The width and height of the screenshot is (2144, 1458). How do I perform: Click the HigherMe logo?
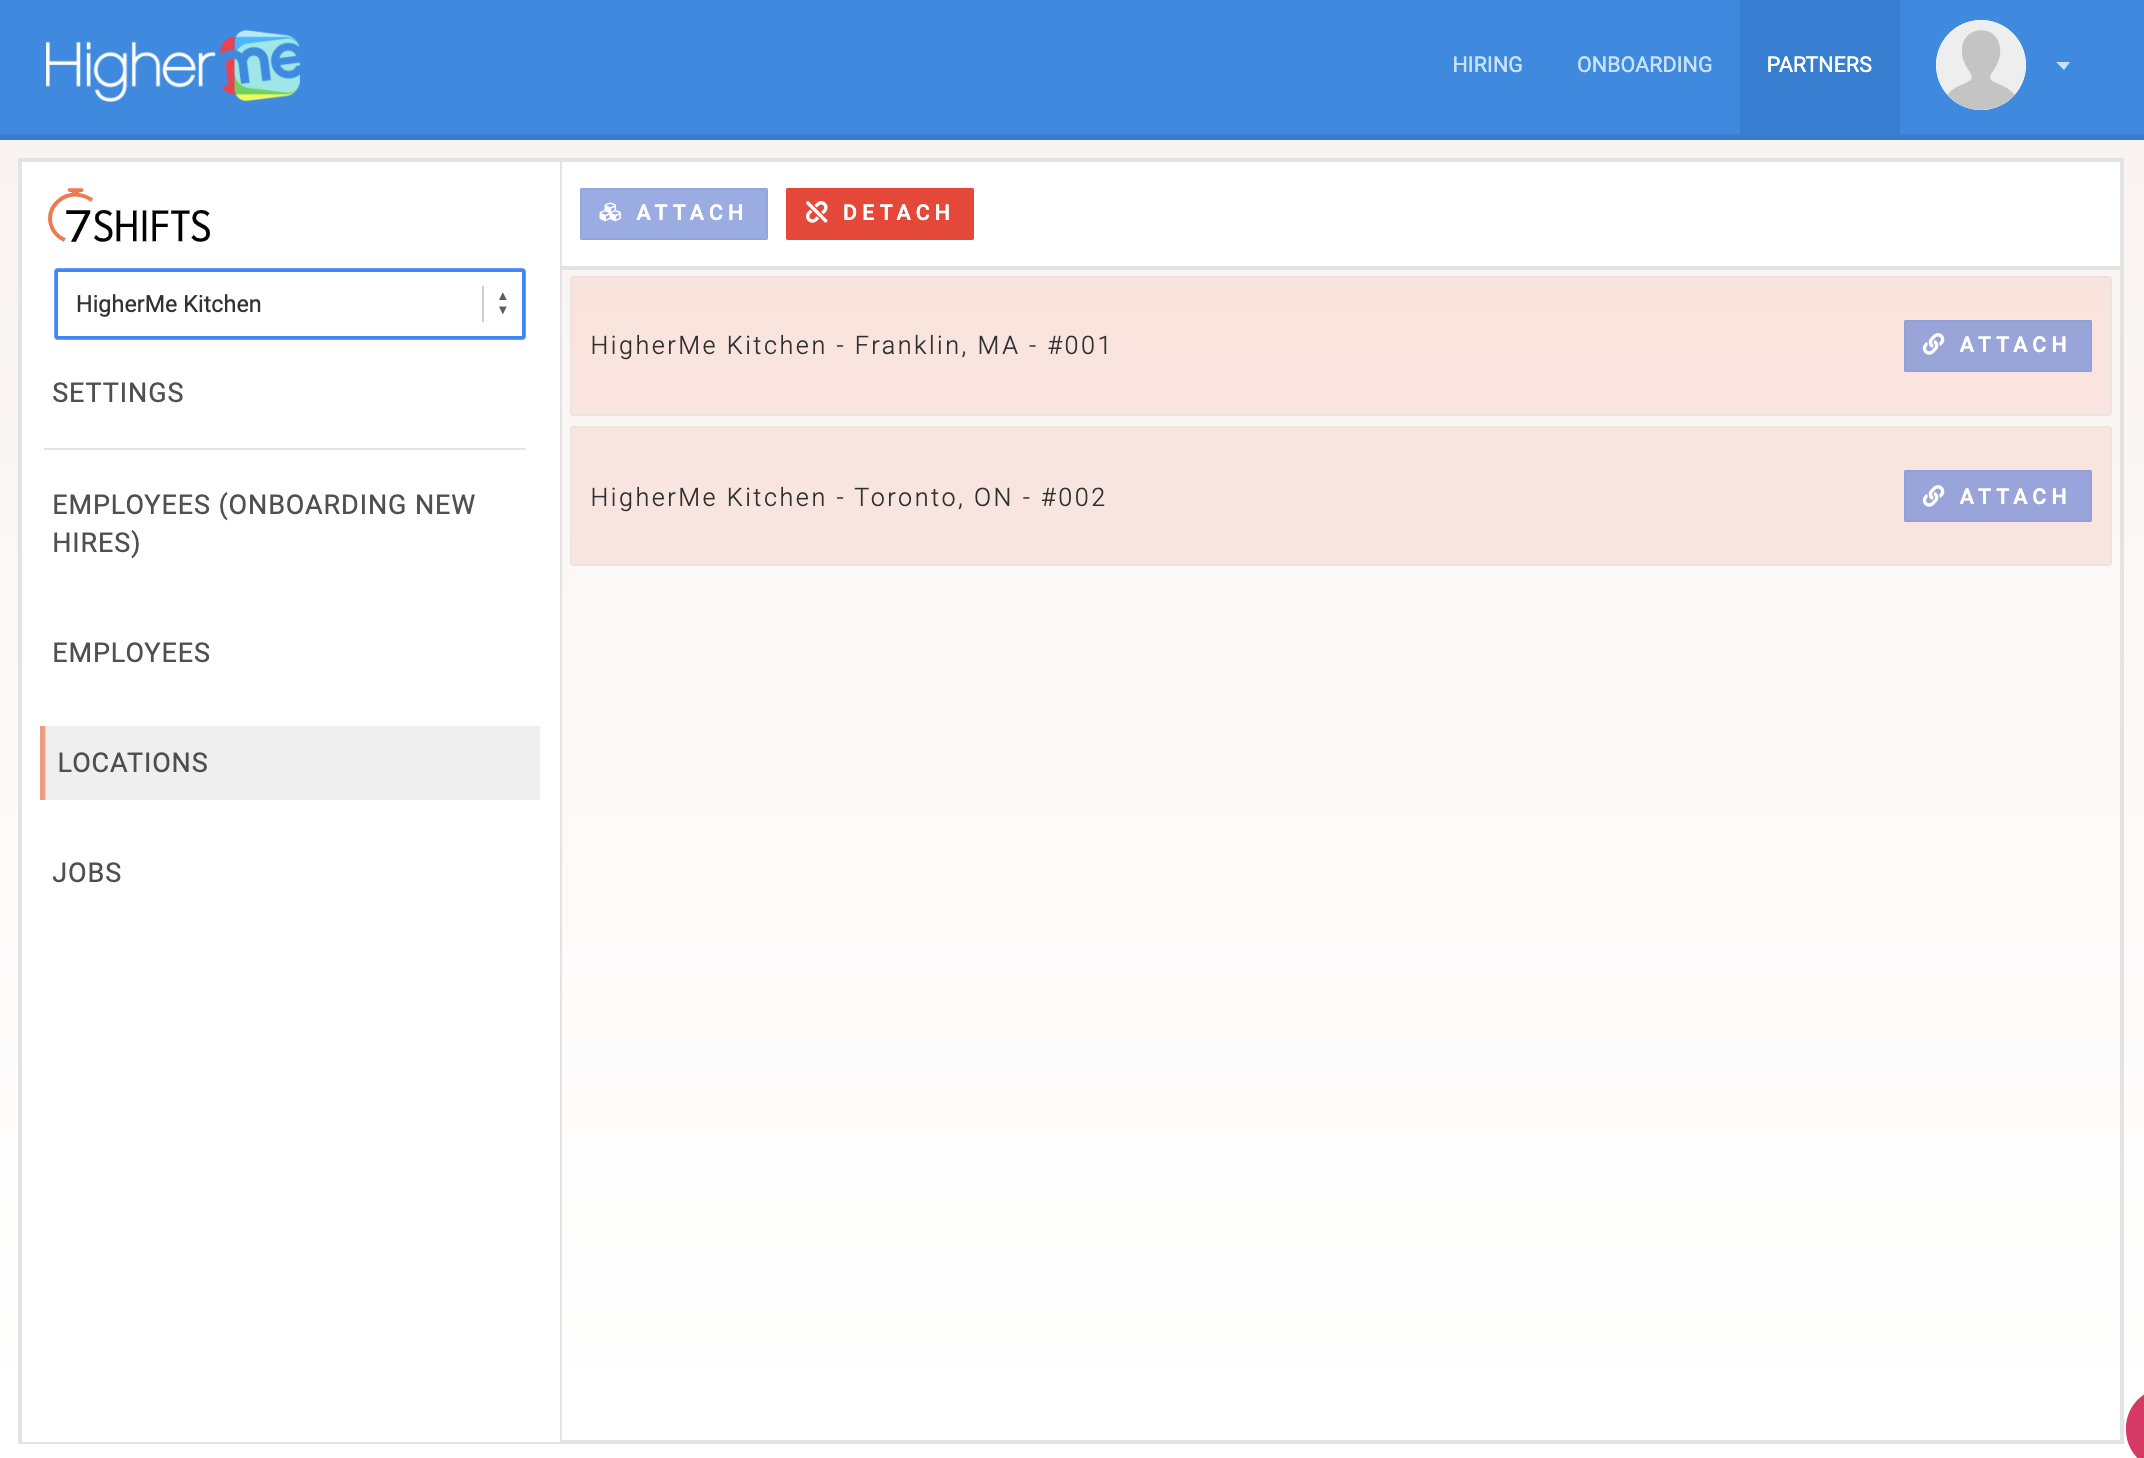[172, 66]
